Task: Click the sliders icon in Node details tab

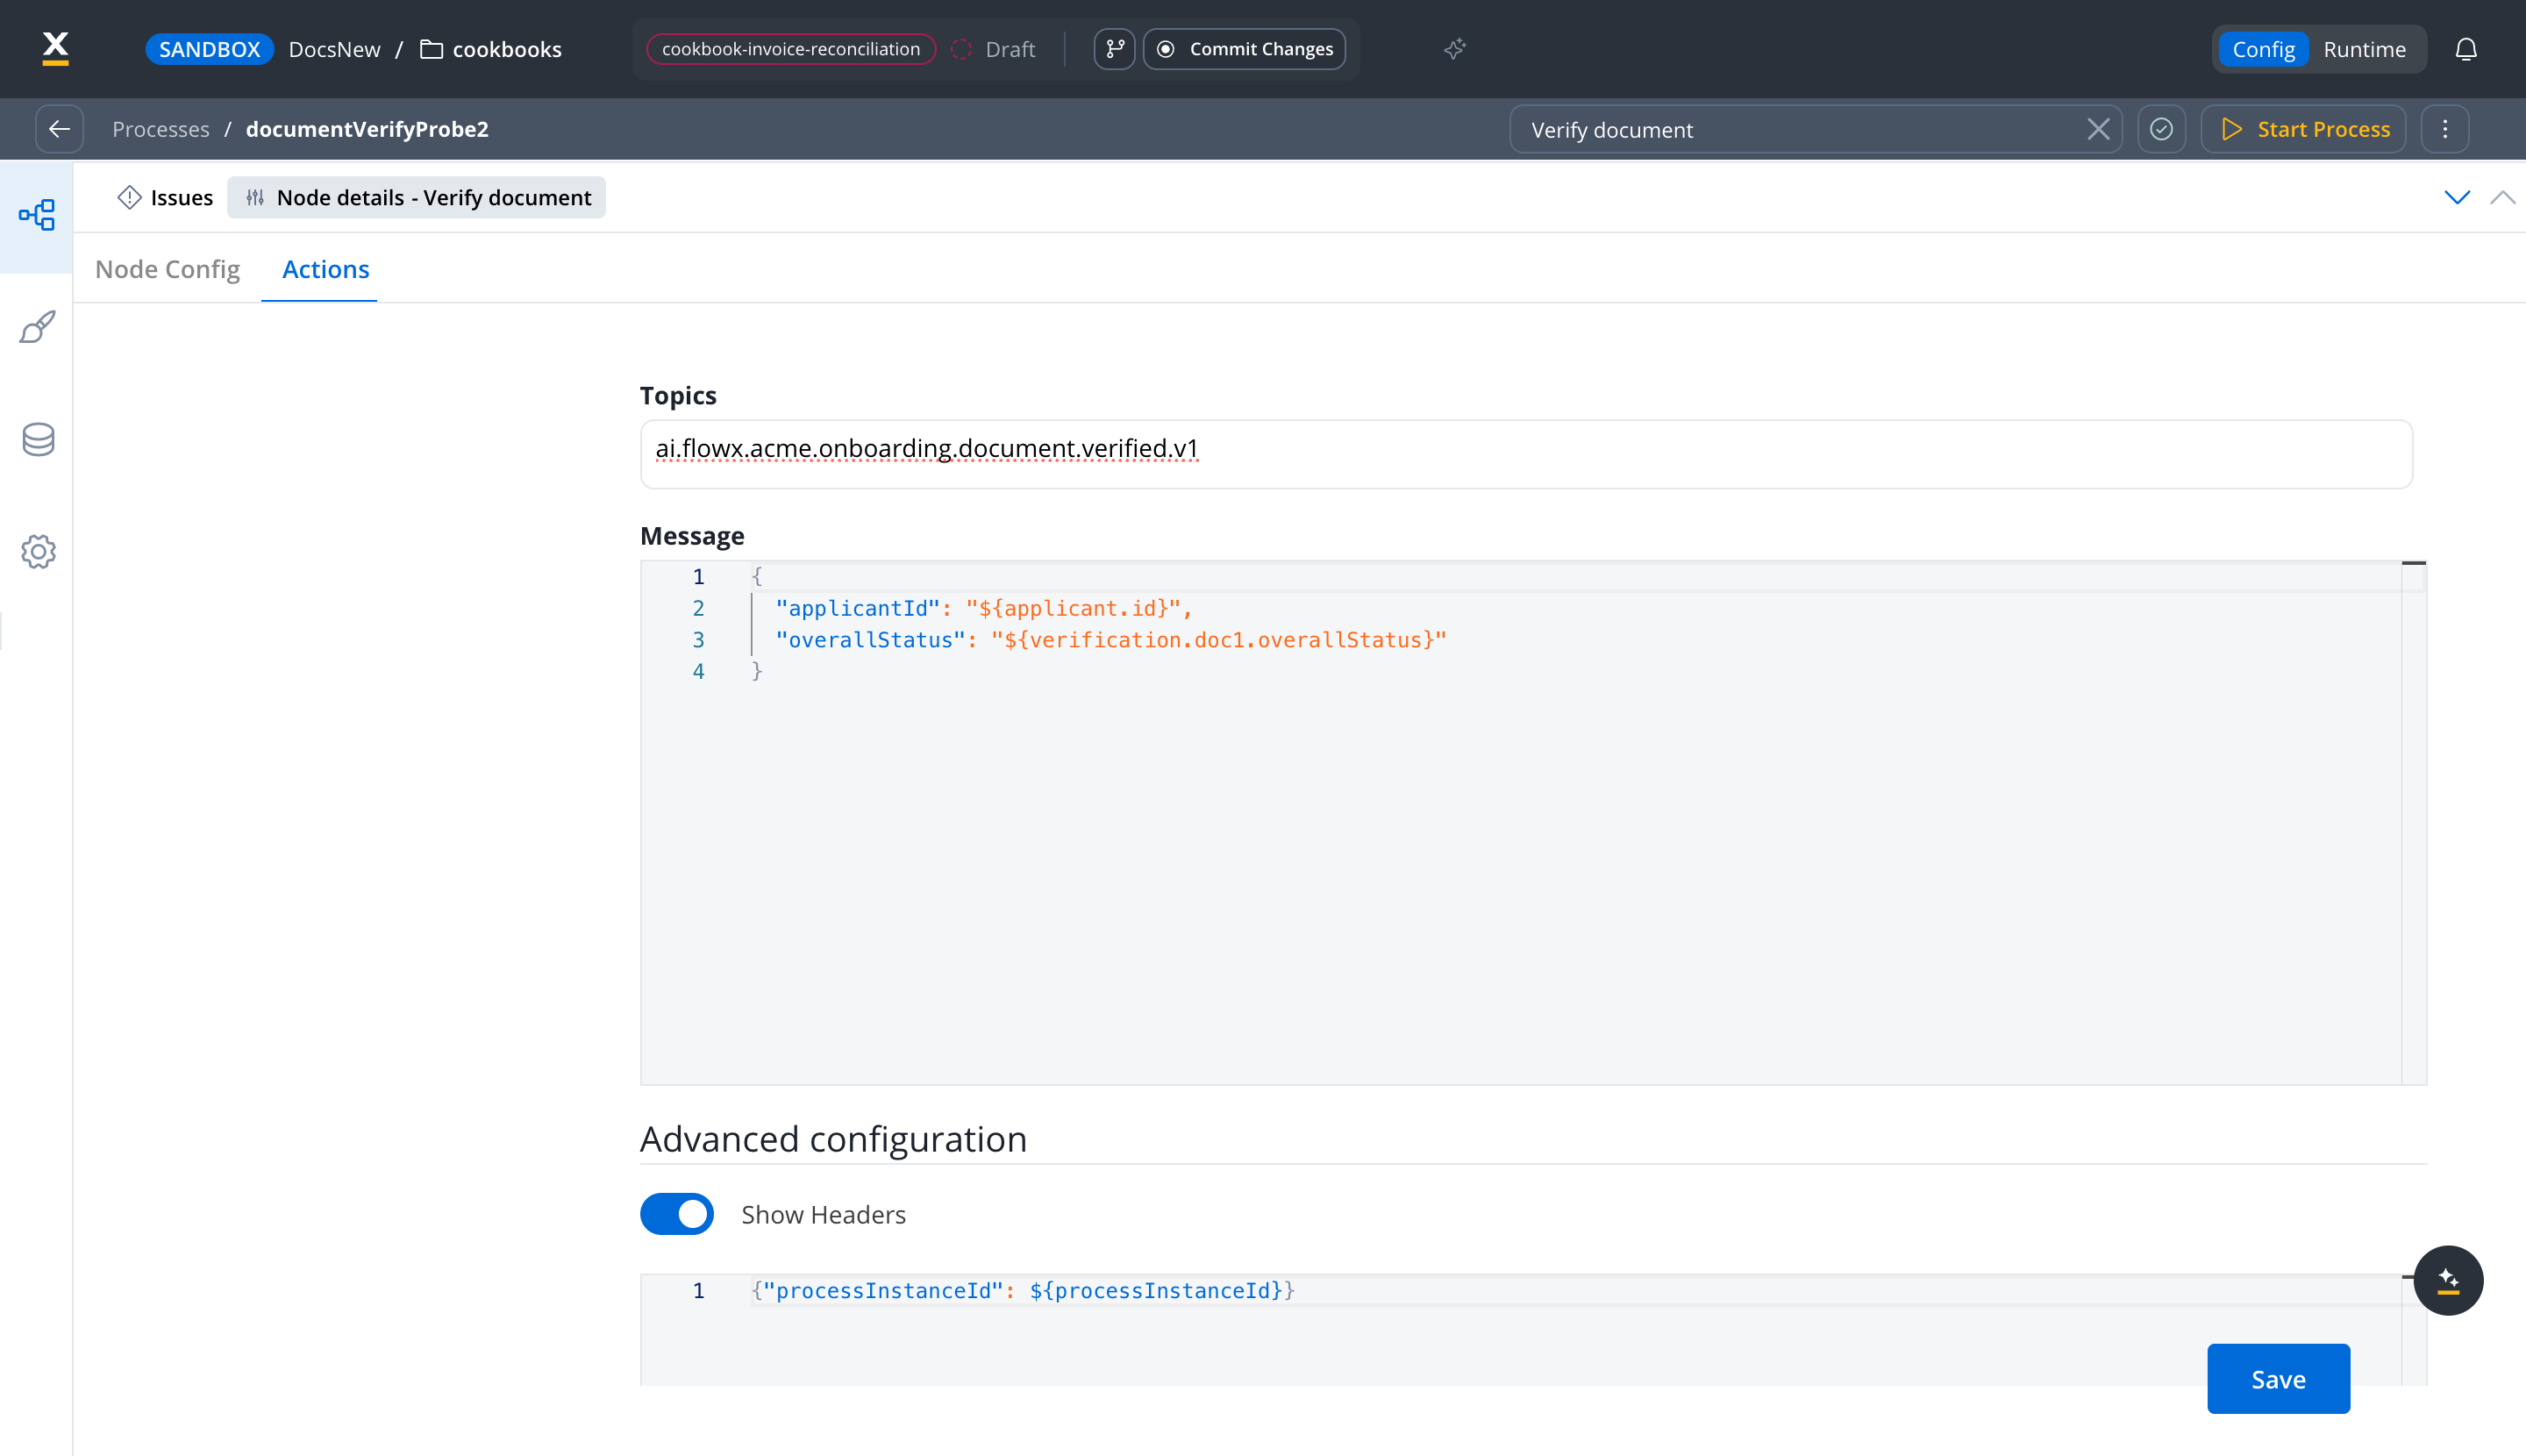Action: click(x=255, y=198)
